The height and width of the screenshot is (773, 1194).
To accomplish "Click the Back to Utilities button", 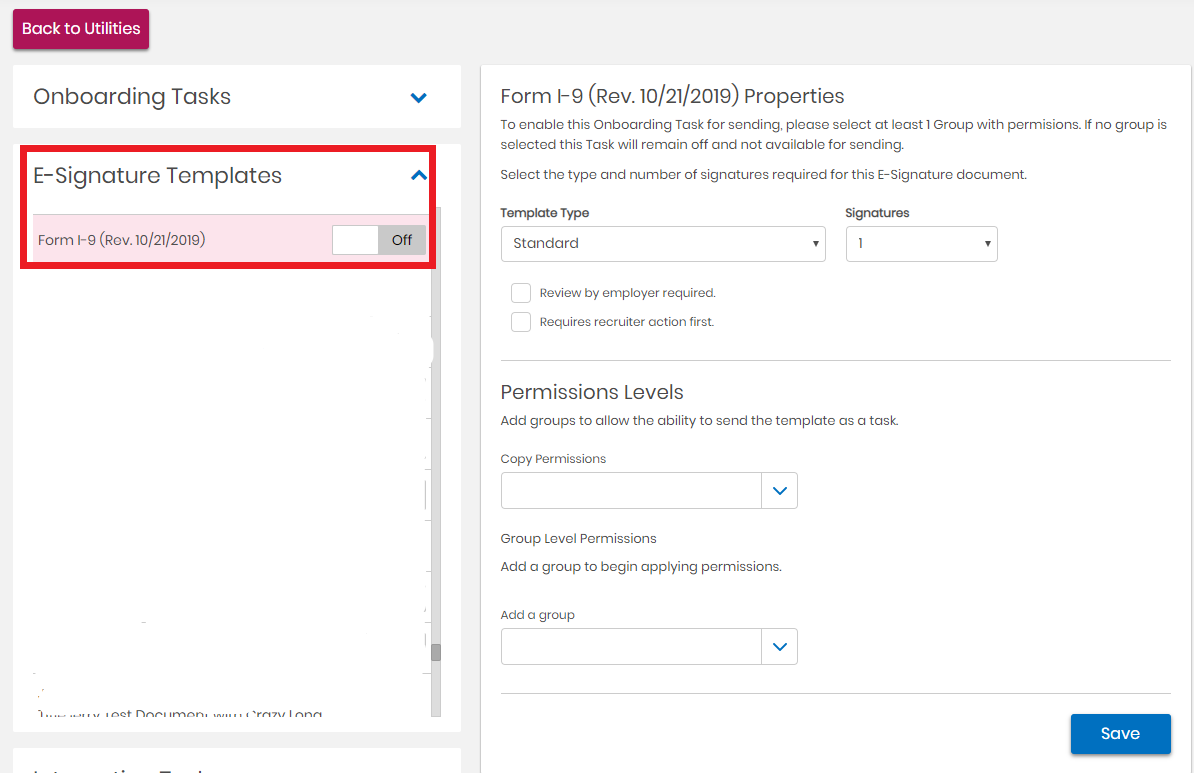I will (81, 29).
